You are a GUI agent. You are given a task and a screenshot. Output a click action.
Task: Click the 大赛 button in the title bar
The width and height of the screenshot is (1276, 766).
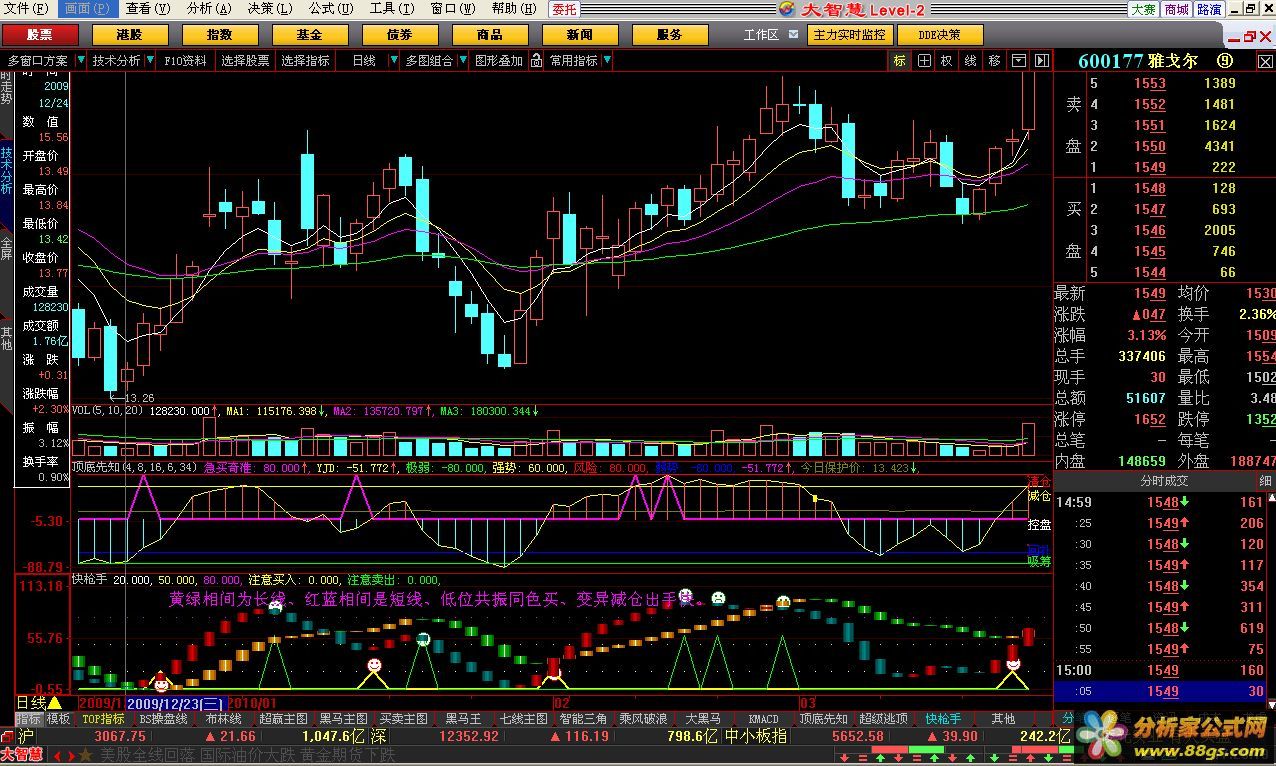(1143, 9)
